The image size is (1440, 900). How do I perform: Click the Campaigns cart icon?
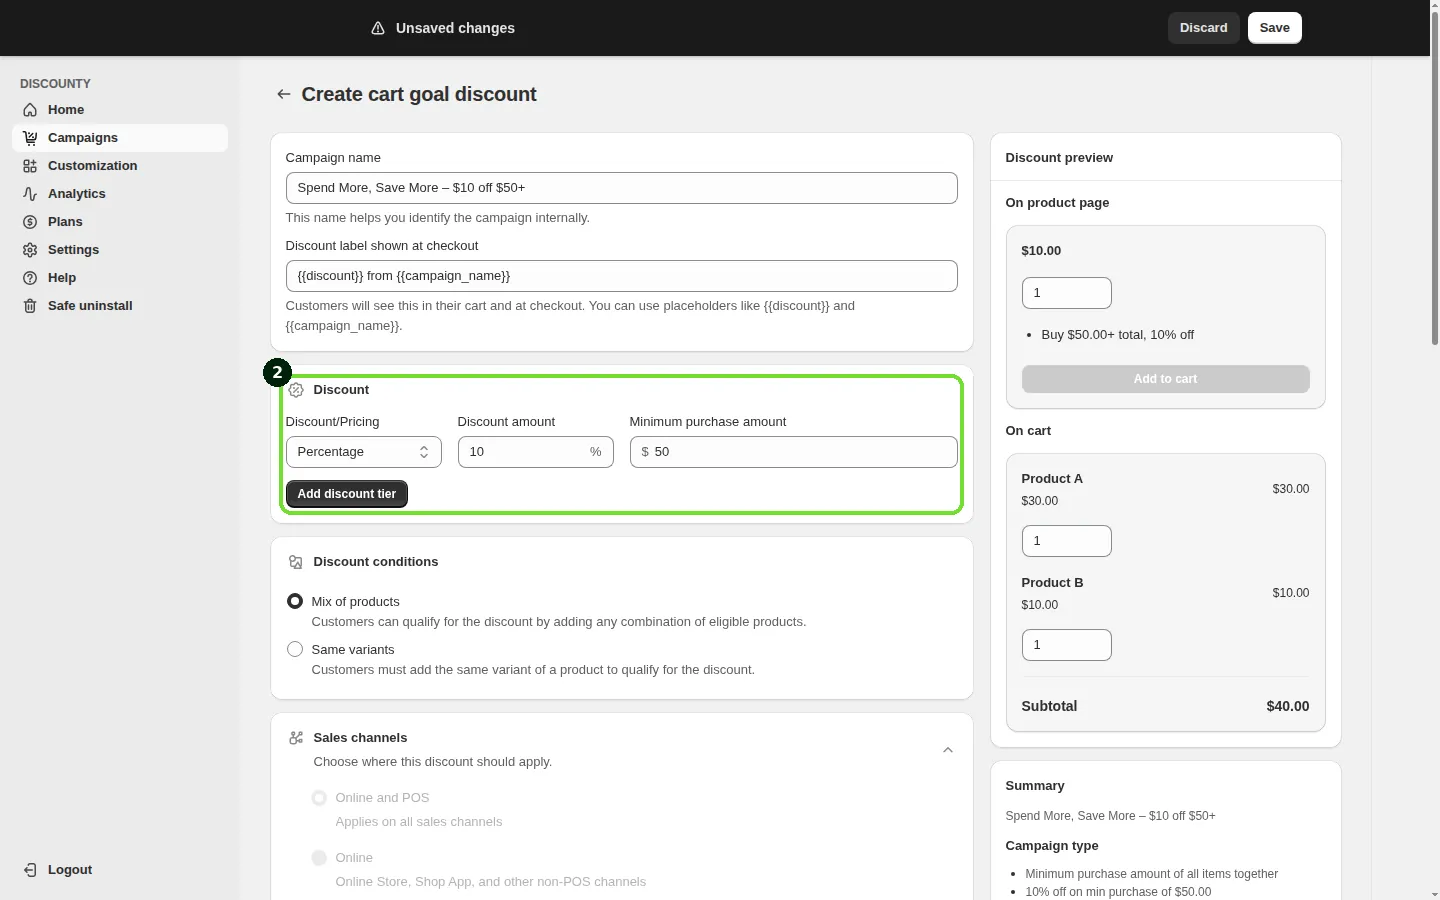[30, 138]
